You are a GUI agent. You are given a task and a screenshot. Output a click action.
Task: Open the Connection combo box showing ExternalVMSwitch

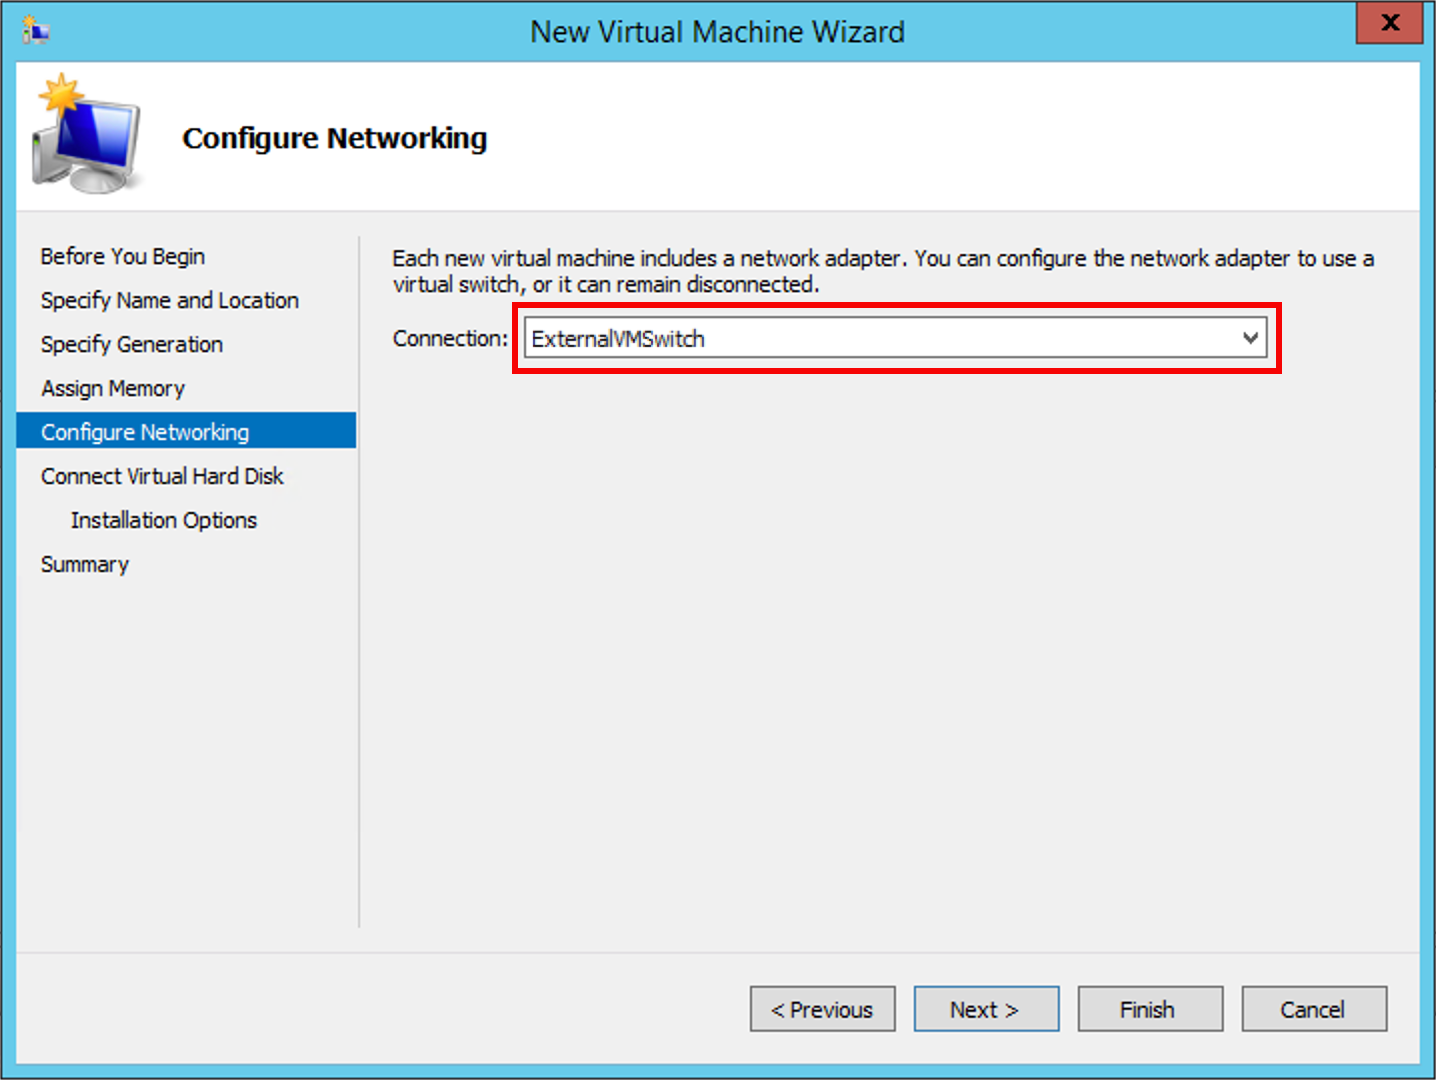[880, 339]
